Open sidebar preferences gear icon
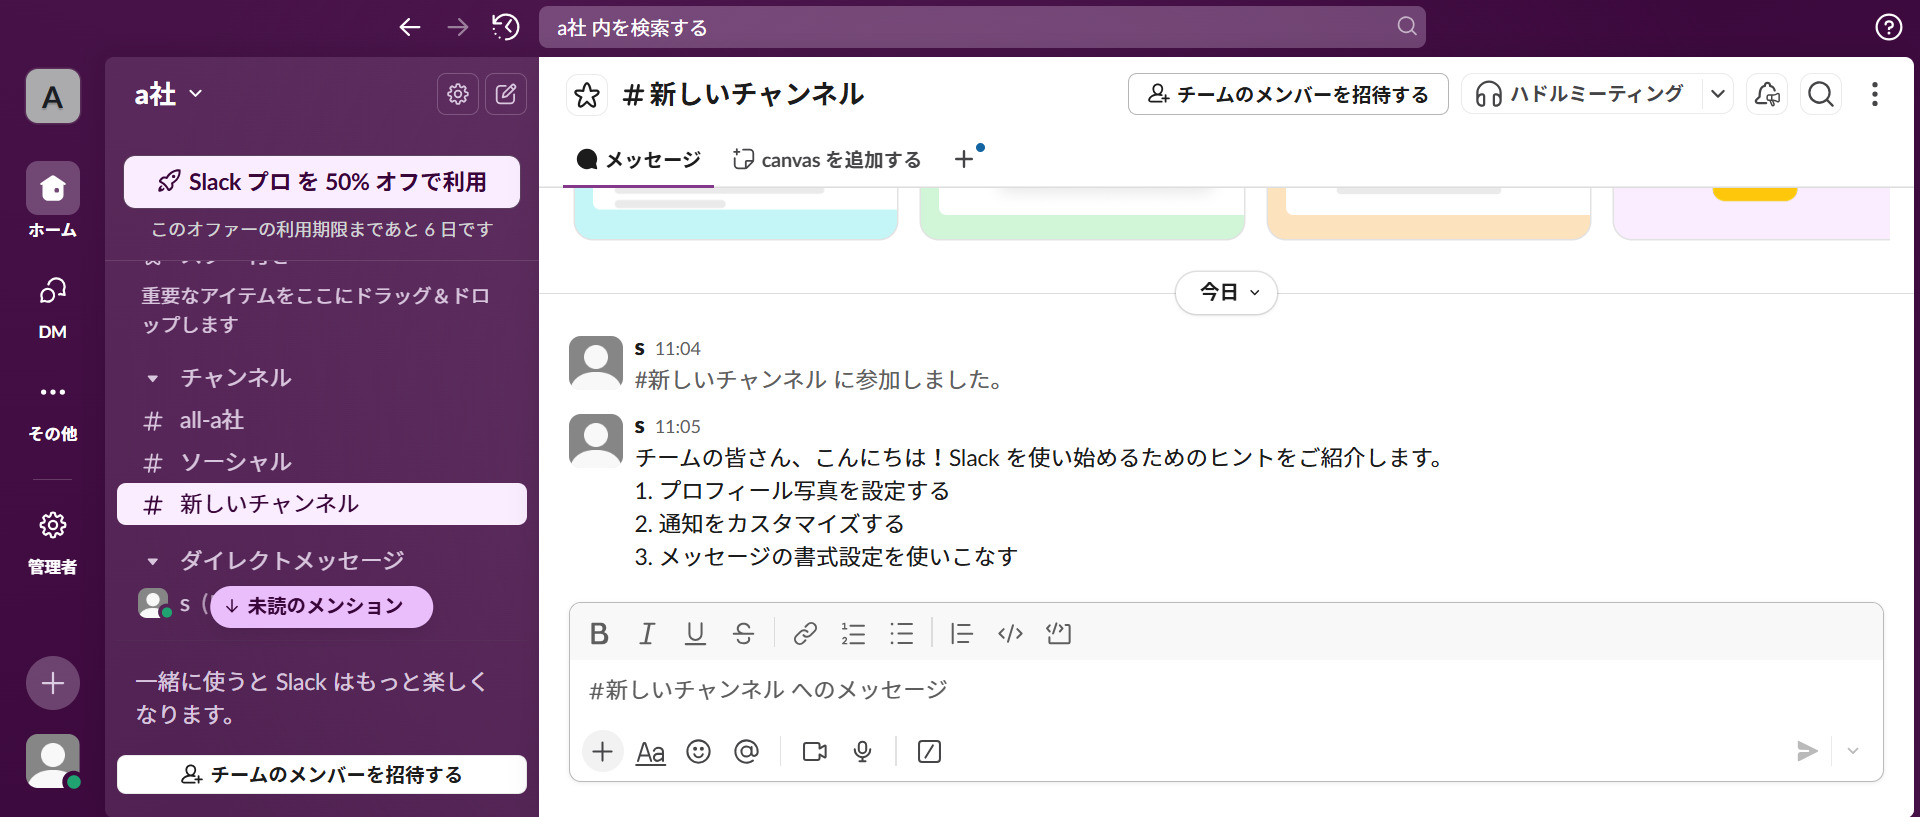1920x817 pixels. pos(458,94)
